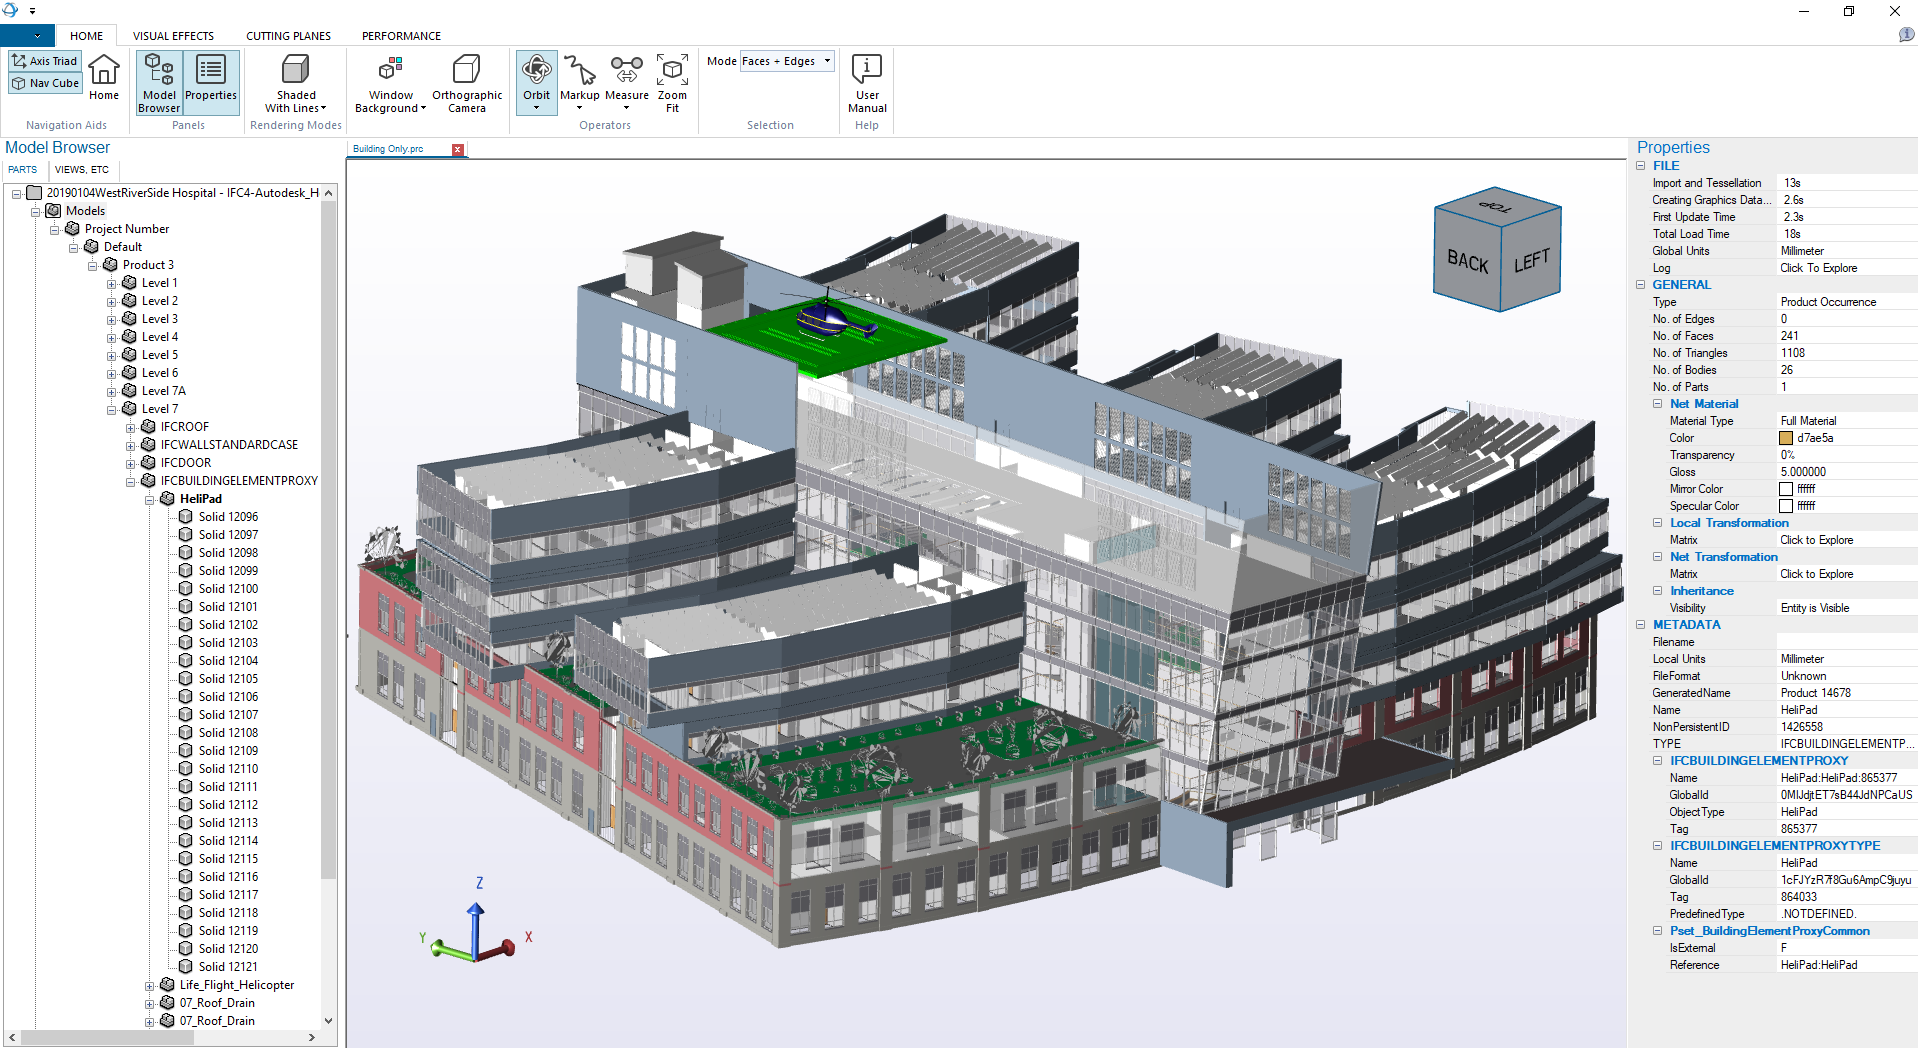Click the Log 'Click To Explore' link
1918x1048 pixels.
[1818, 268]
